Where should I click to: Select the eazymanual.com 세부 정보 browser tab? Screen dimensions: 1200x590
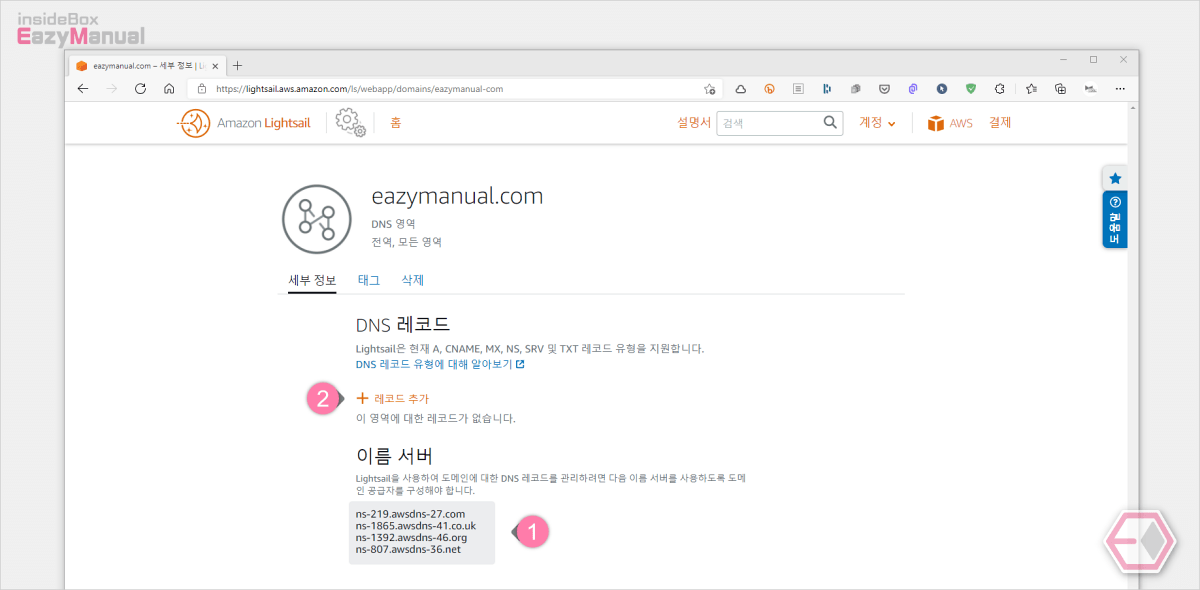[x=148, y=65]
